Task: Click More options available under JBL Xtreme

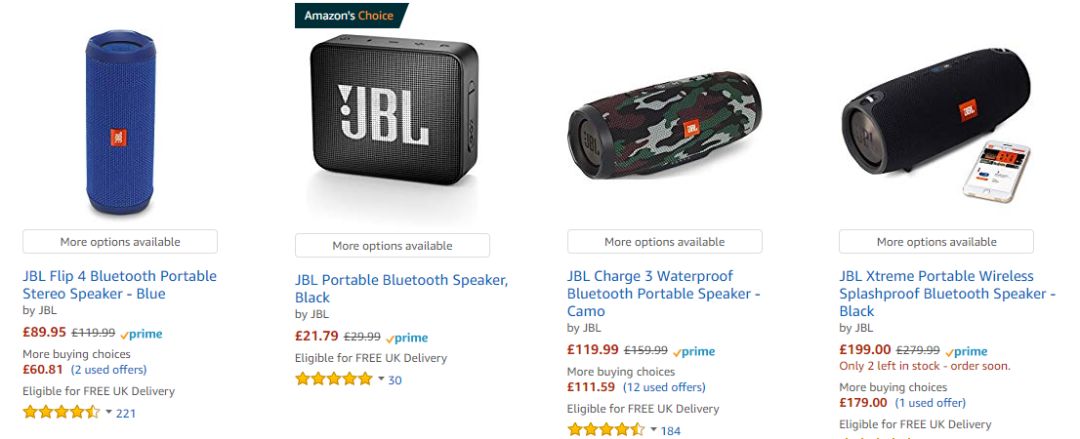Action: 936,242
